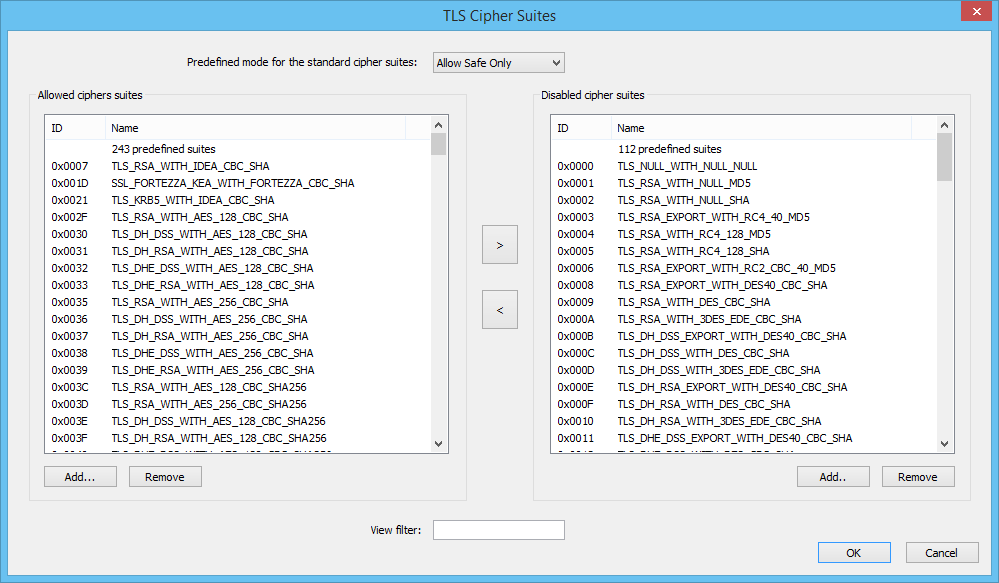Screen dimensions: 999x583
Task: Select TLS_DH_DSS_EXPORT_WITH_DES40_CBC_SHA row
Action: tap(744, 336)
